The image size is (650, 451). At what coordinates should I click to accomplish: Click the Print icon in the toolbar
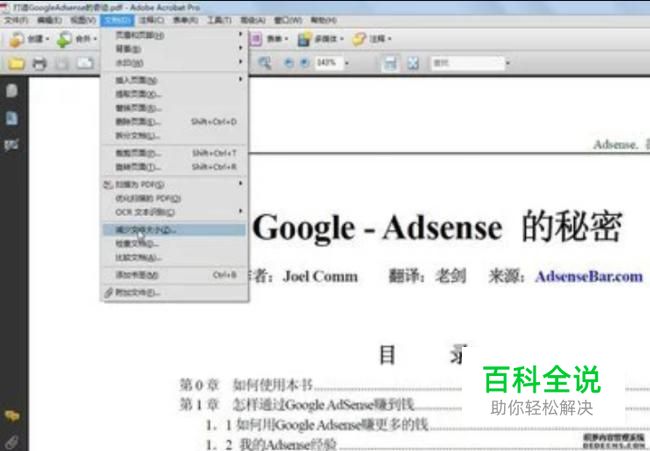pyautogui.click(x=39, y=64)
